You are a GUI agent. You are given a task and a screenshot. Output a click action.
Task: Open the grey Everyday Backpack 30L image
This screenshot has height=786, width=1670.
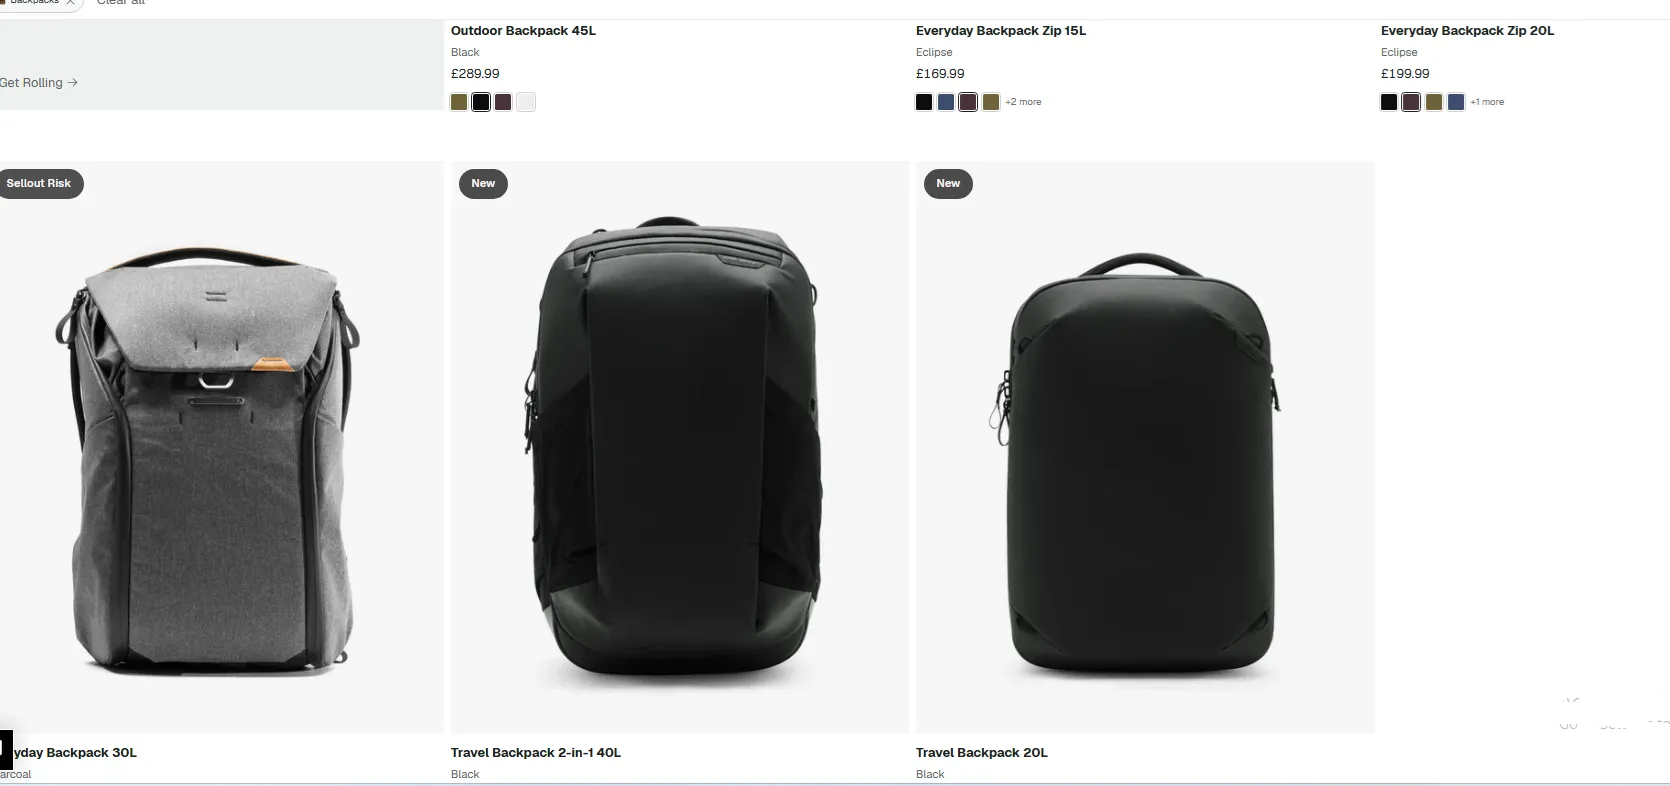point(221,448)
